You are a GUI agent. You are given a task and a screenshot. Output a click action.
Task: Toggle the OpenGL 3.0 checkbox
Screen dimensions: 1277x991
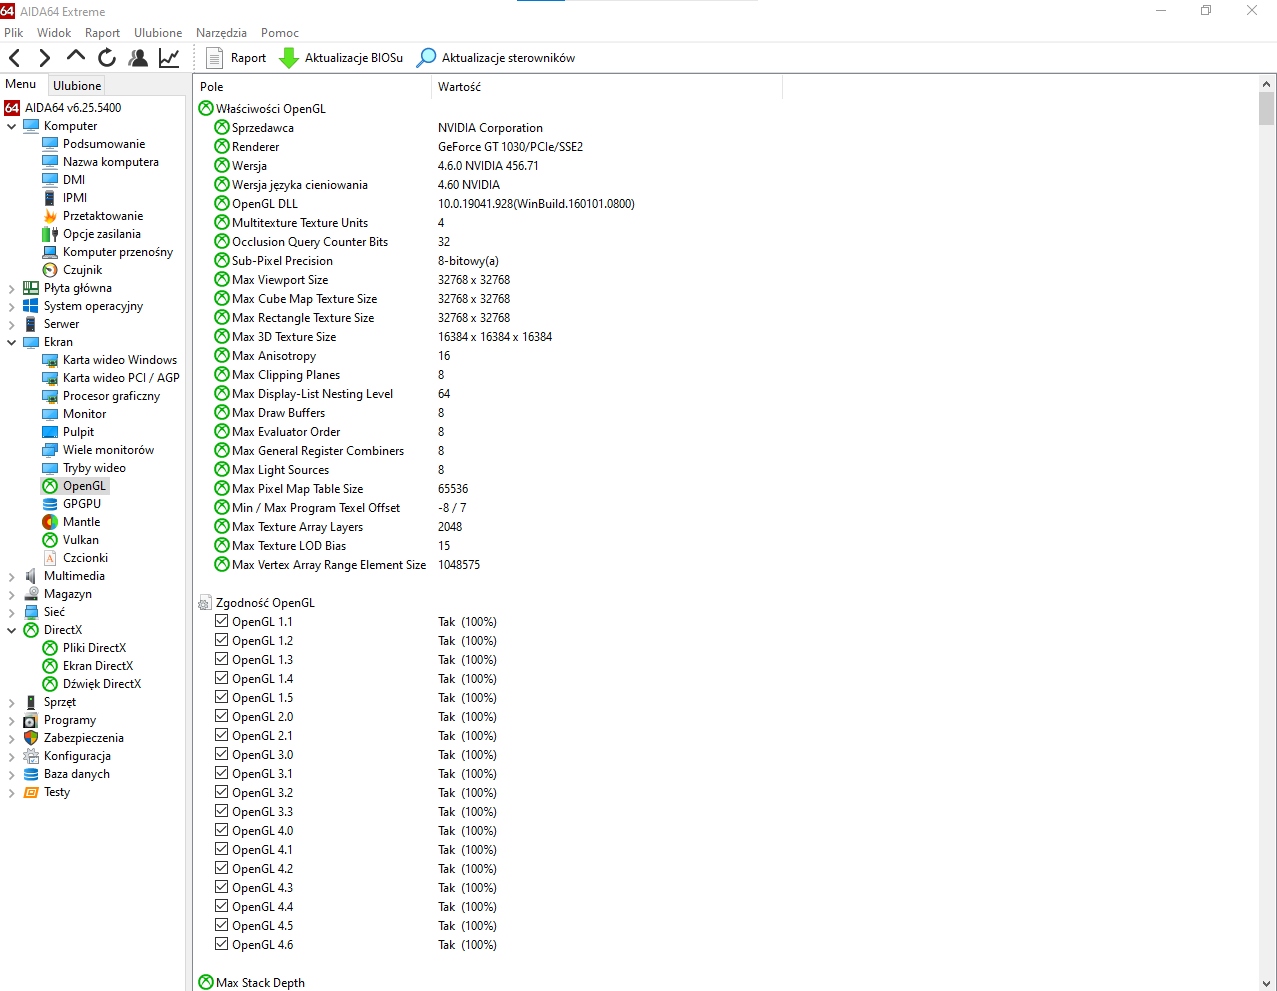(x=222, y=754)
